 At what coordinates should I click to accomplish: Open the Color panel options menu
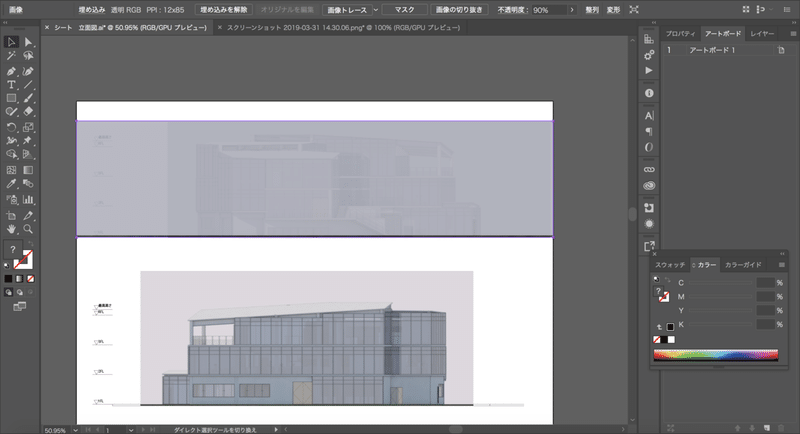782,265
